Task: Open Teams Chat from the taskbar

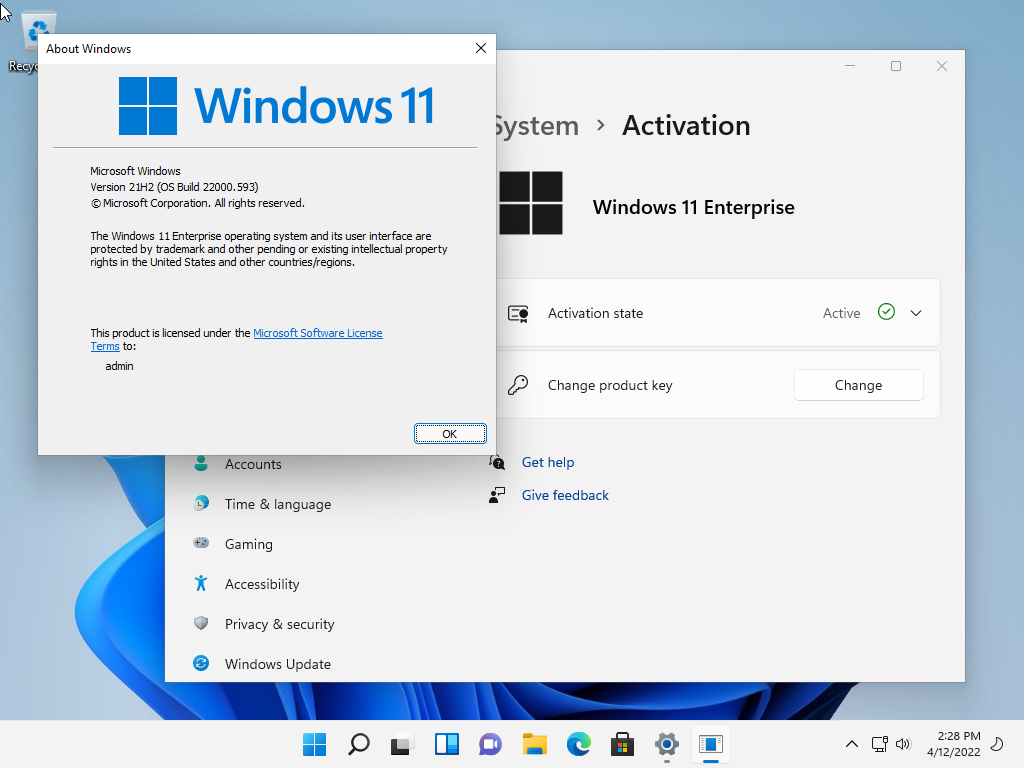Action: tap(490, 744)
